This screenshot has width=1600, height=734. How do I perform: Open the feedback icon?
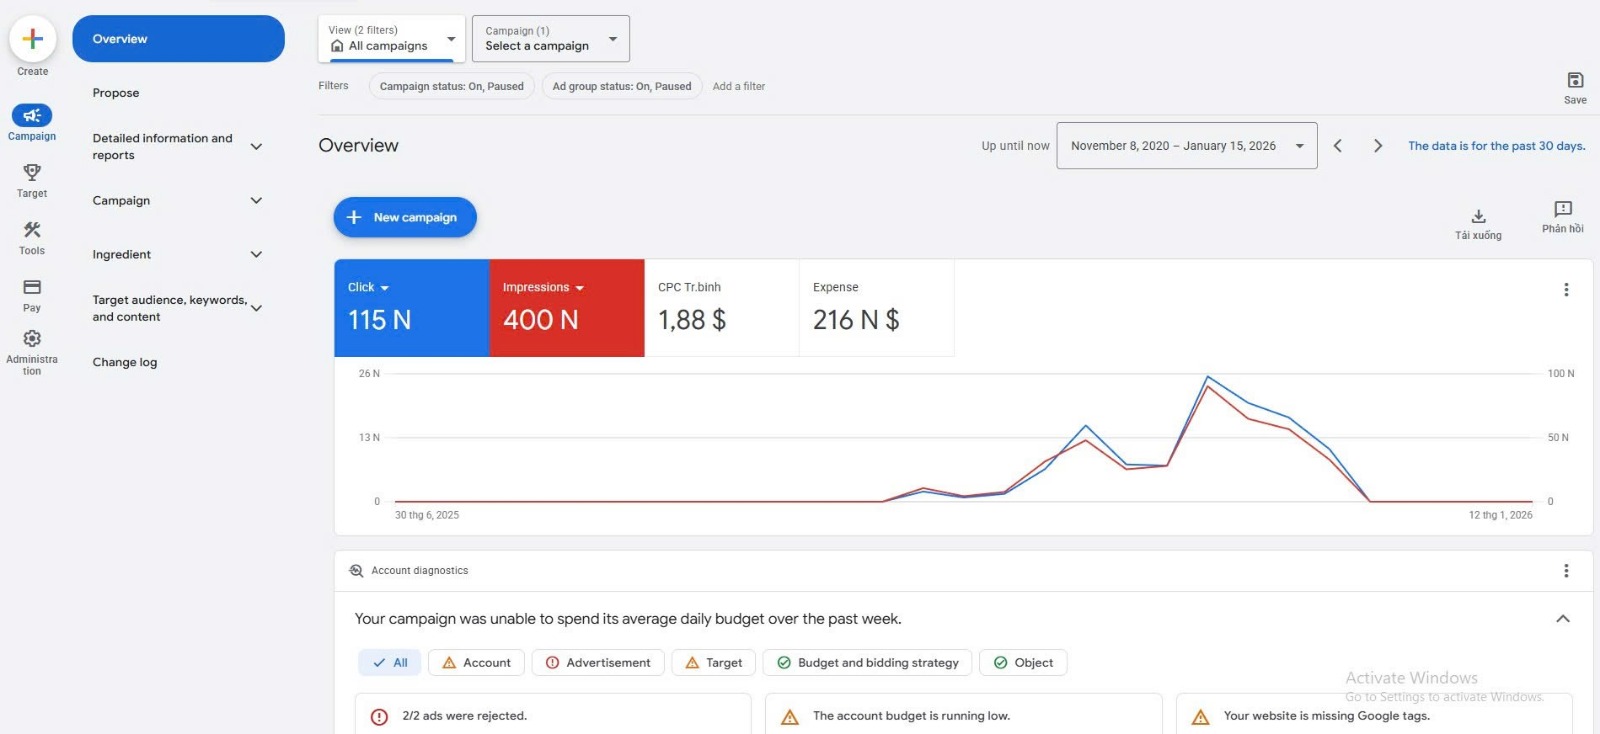[x=1562, y=209]
